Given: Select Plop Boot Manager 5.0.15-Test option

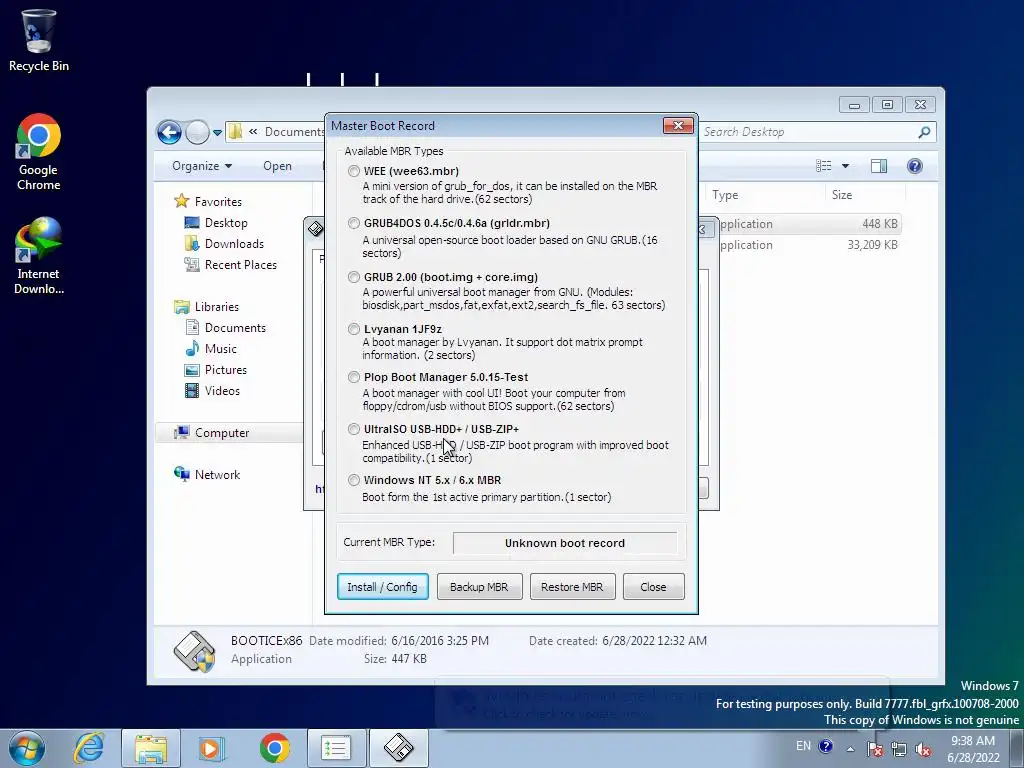Looking at the screenshot, I should click(353, 377).
